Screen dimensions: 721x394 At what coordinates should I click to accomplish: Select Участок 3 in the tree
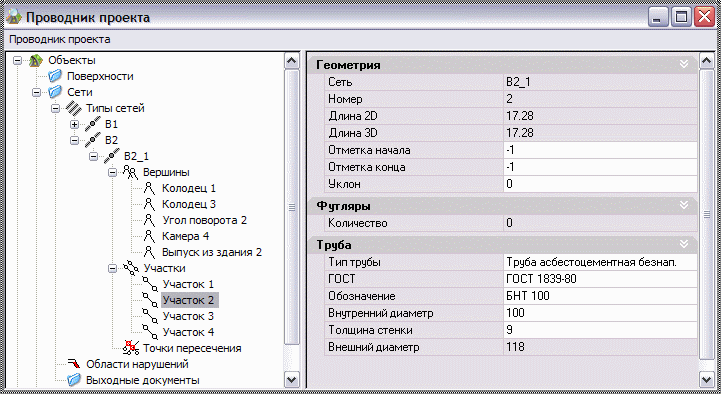(x=188, y=316)
